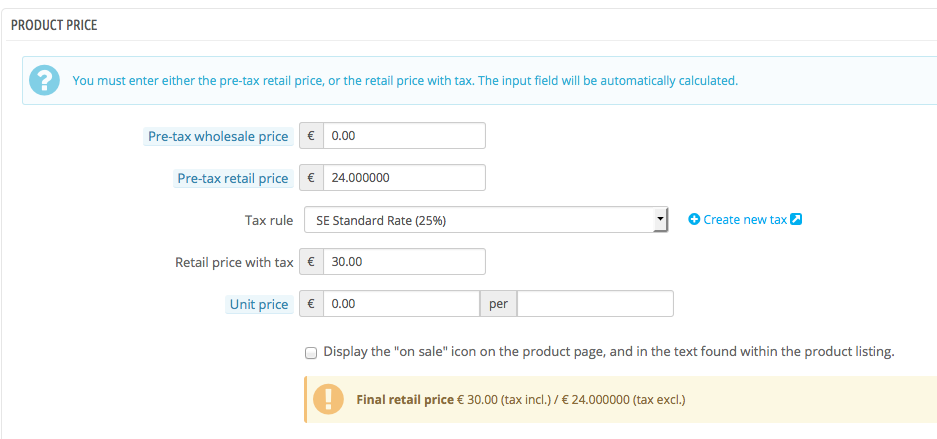937x439 pixels.
Task: Focus the Pre-tax retail price field
Action: click(404, 178)
